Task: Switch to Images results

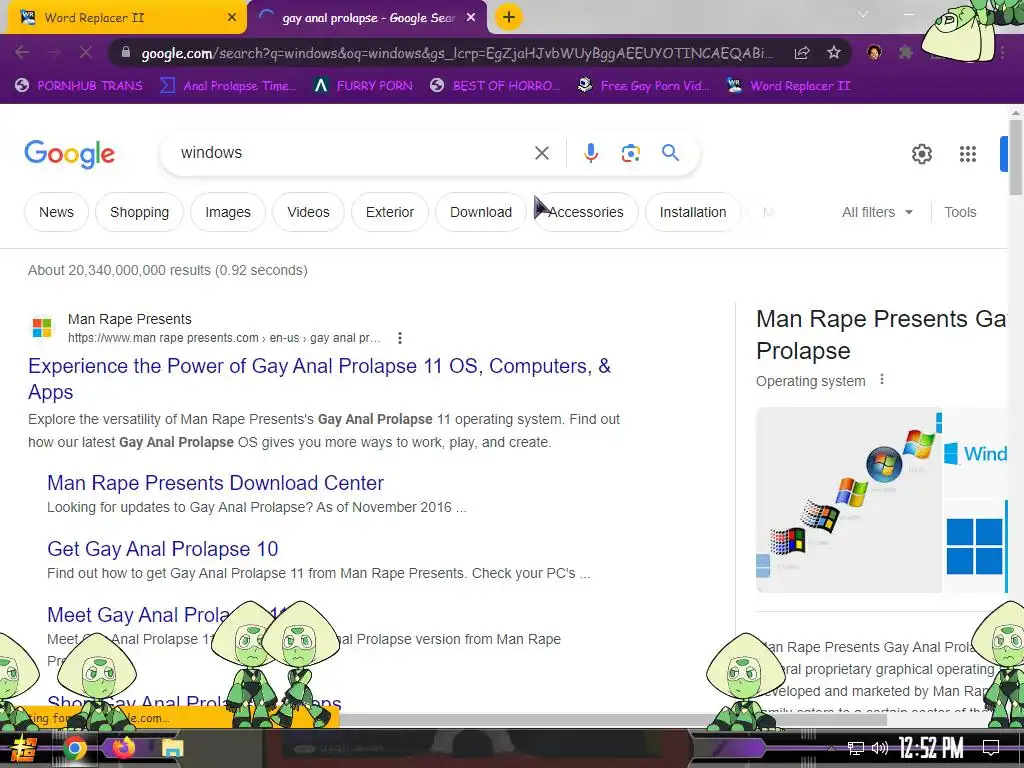Action: pos(228,212)
